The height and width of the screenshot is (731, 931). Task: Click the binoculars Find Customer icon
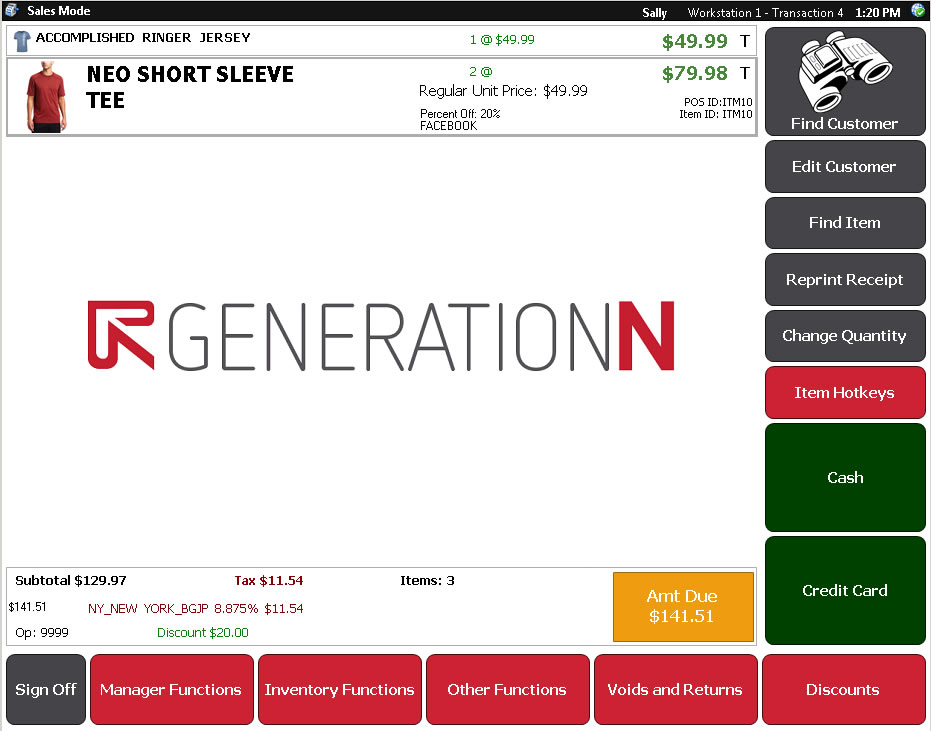pos(845,72)
